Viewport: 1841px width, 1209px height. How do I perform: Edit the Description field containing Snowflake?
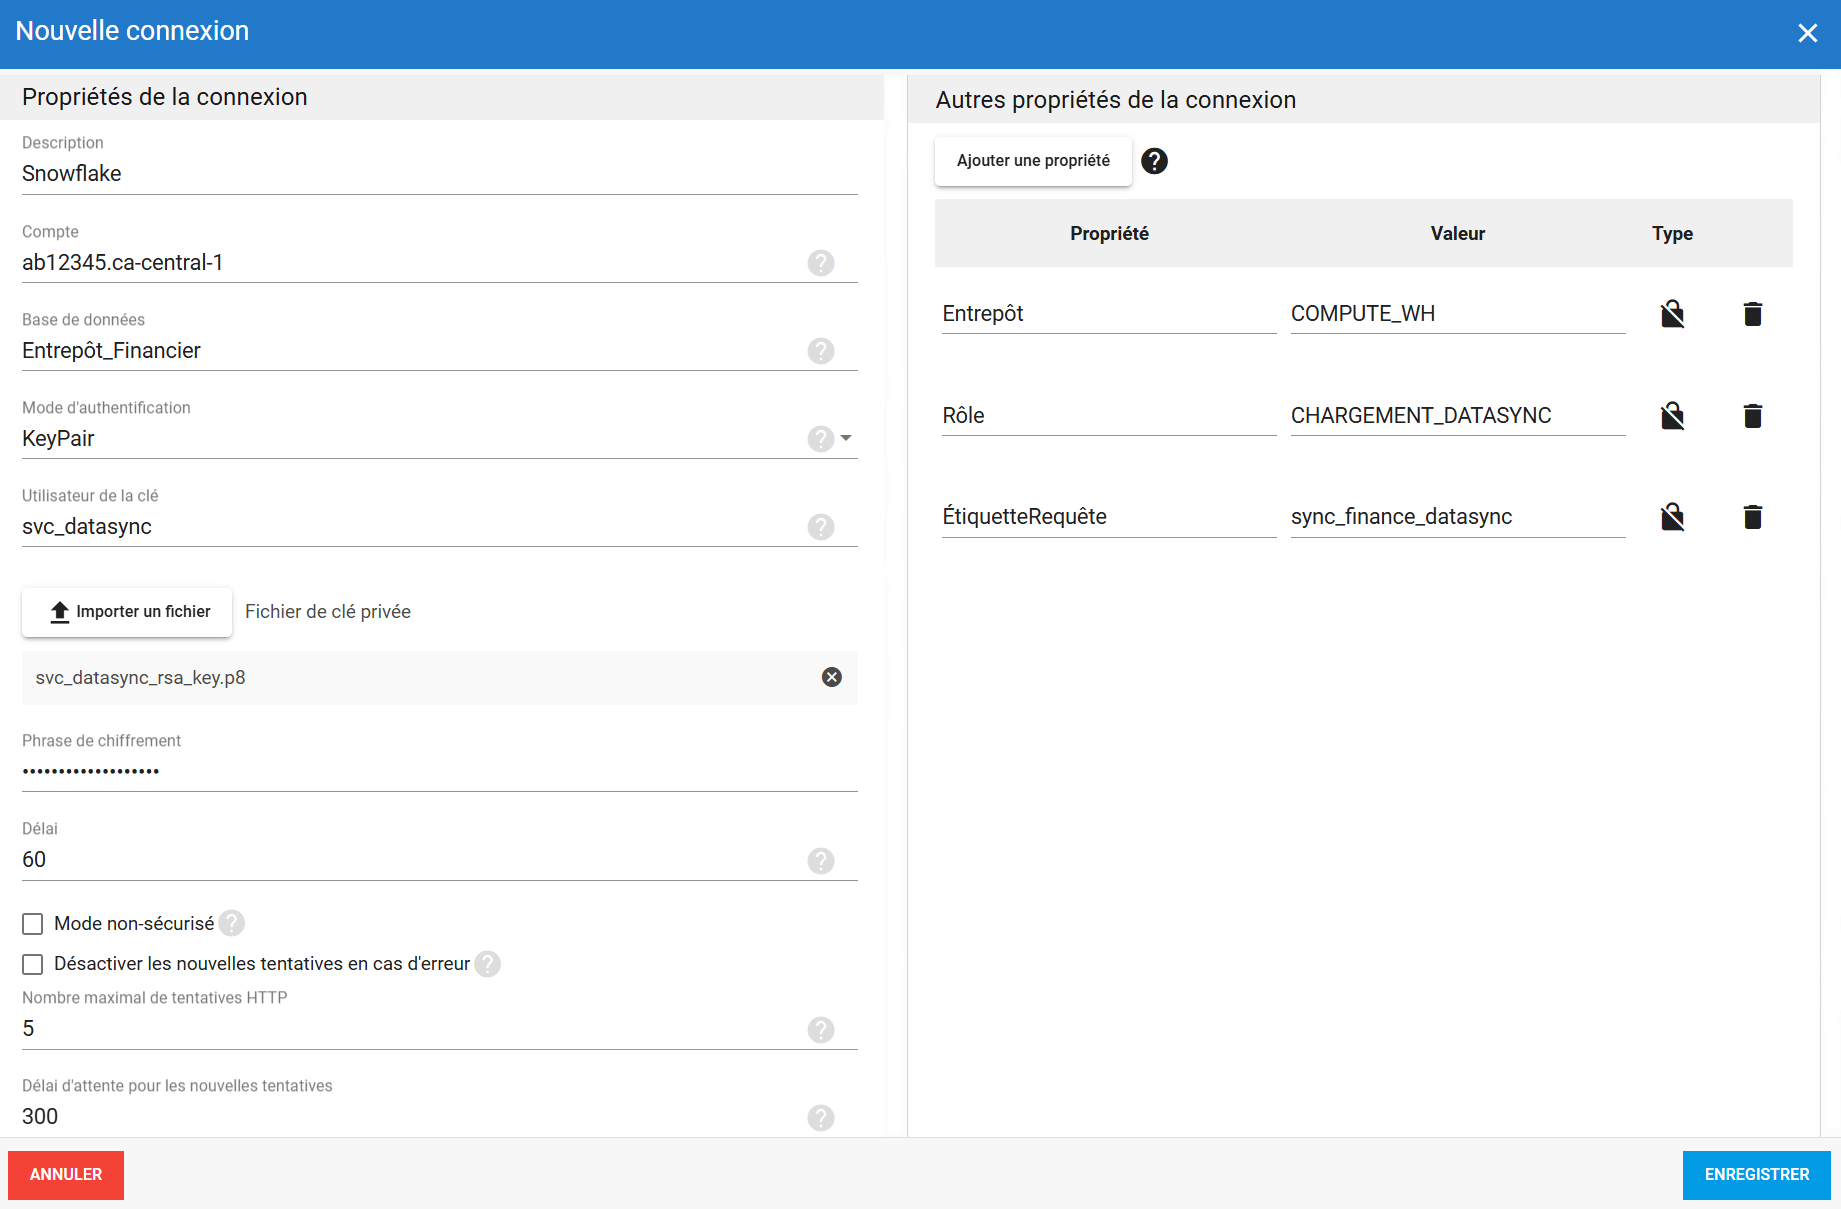[440, 174]
